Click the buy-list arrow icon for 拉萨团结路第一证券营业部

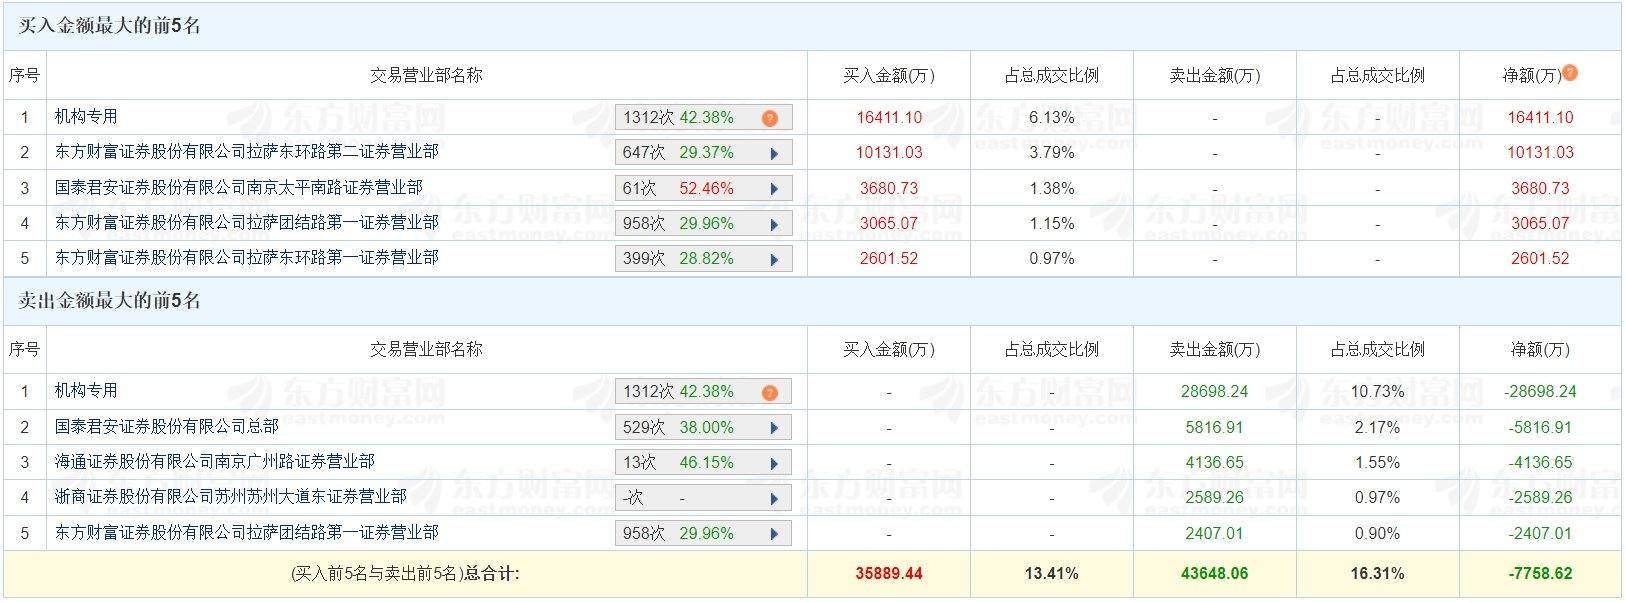coord(773,224)
